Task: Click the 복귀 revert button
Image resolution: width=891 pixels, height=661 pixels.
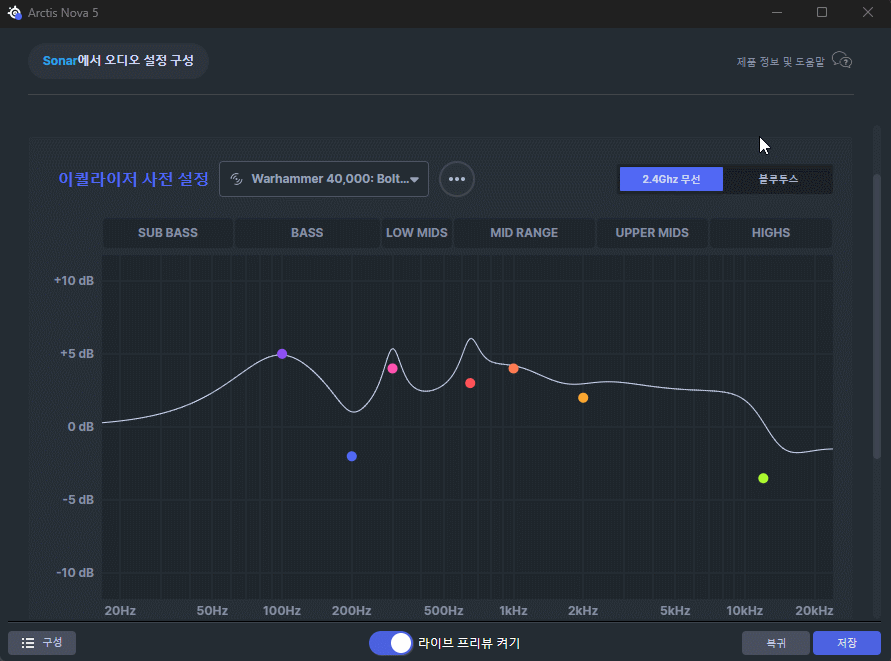Action: point(776,643)
